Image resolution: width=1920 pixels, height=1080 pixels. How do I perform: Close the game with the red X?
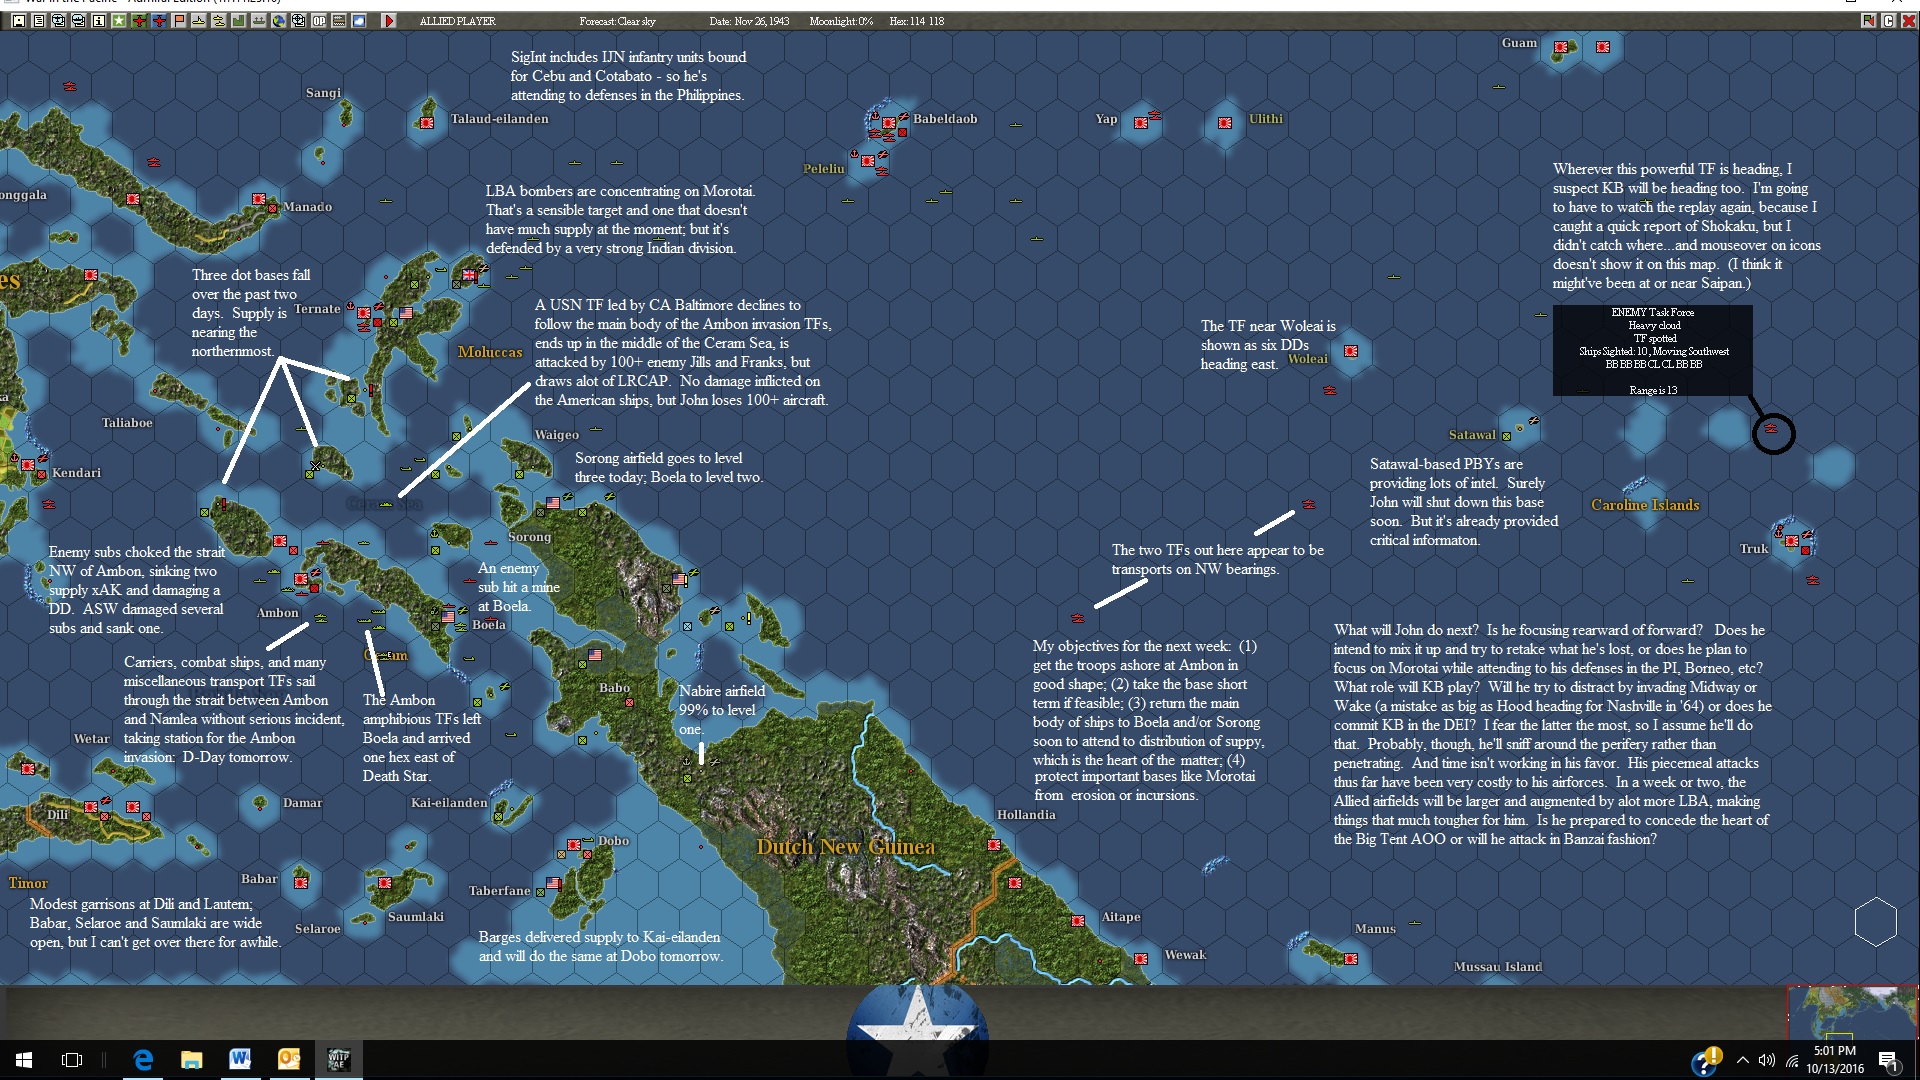point(1909,21)
